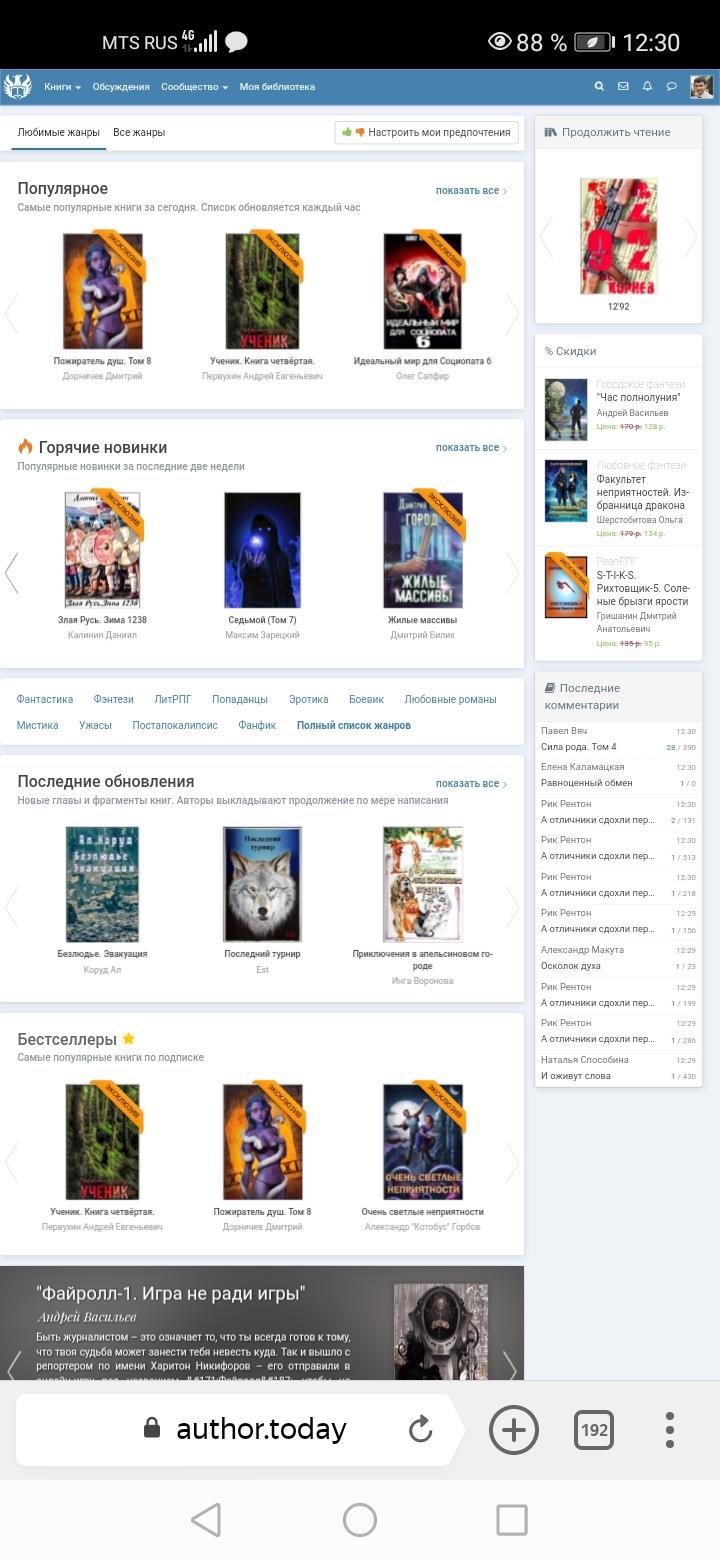Screen dimensions: 720x1560
Task: Open the Постапокалипсис genre link
Action: pyautogui.click(x=175, y=725)
